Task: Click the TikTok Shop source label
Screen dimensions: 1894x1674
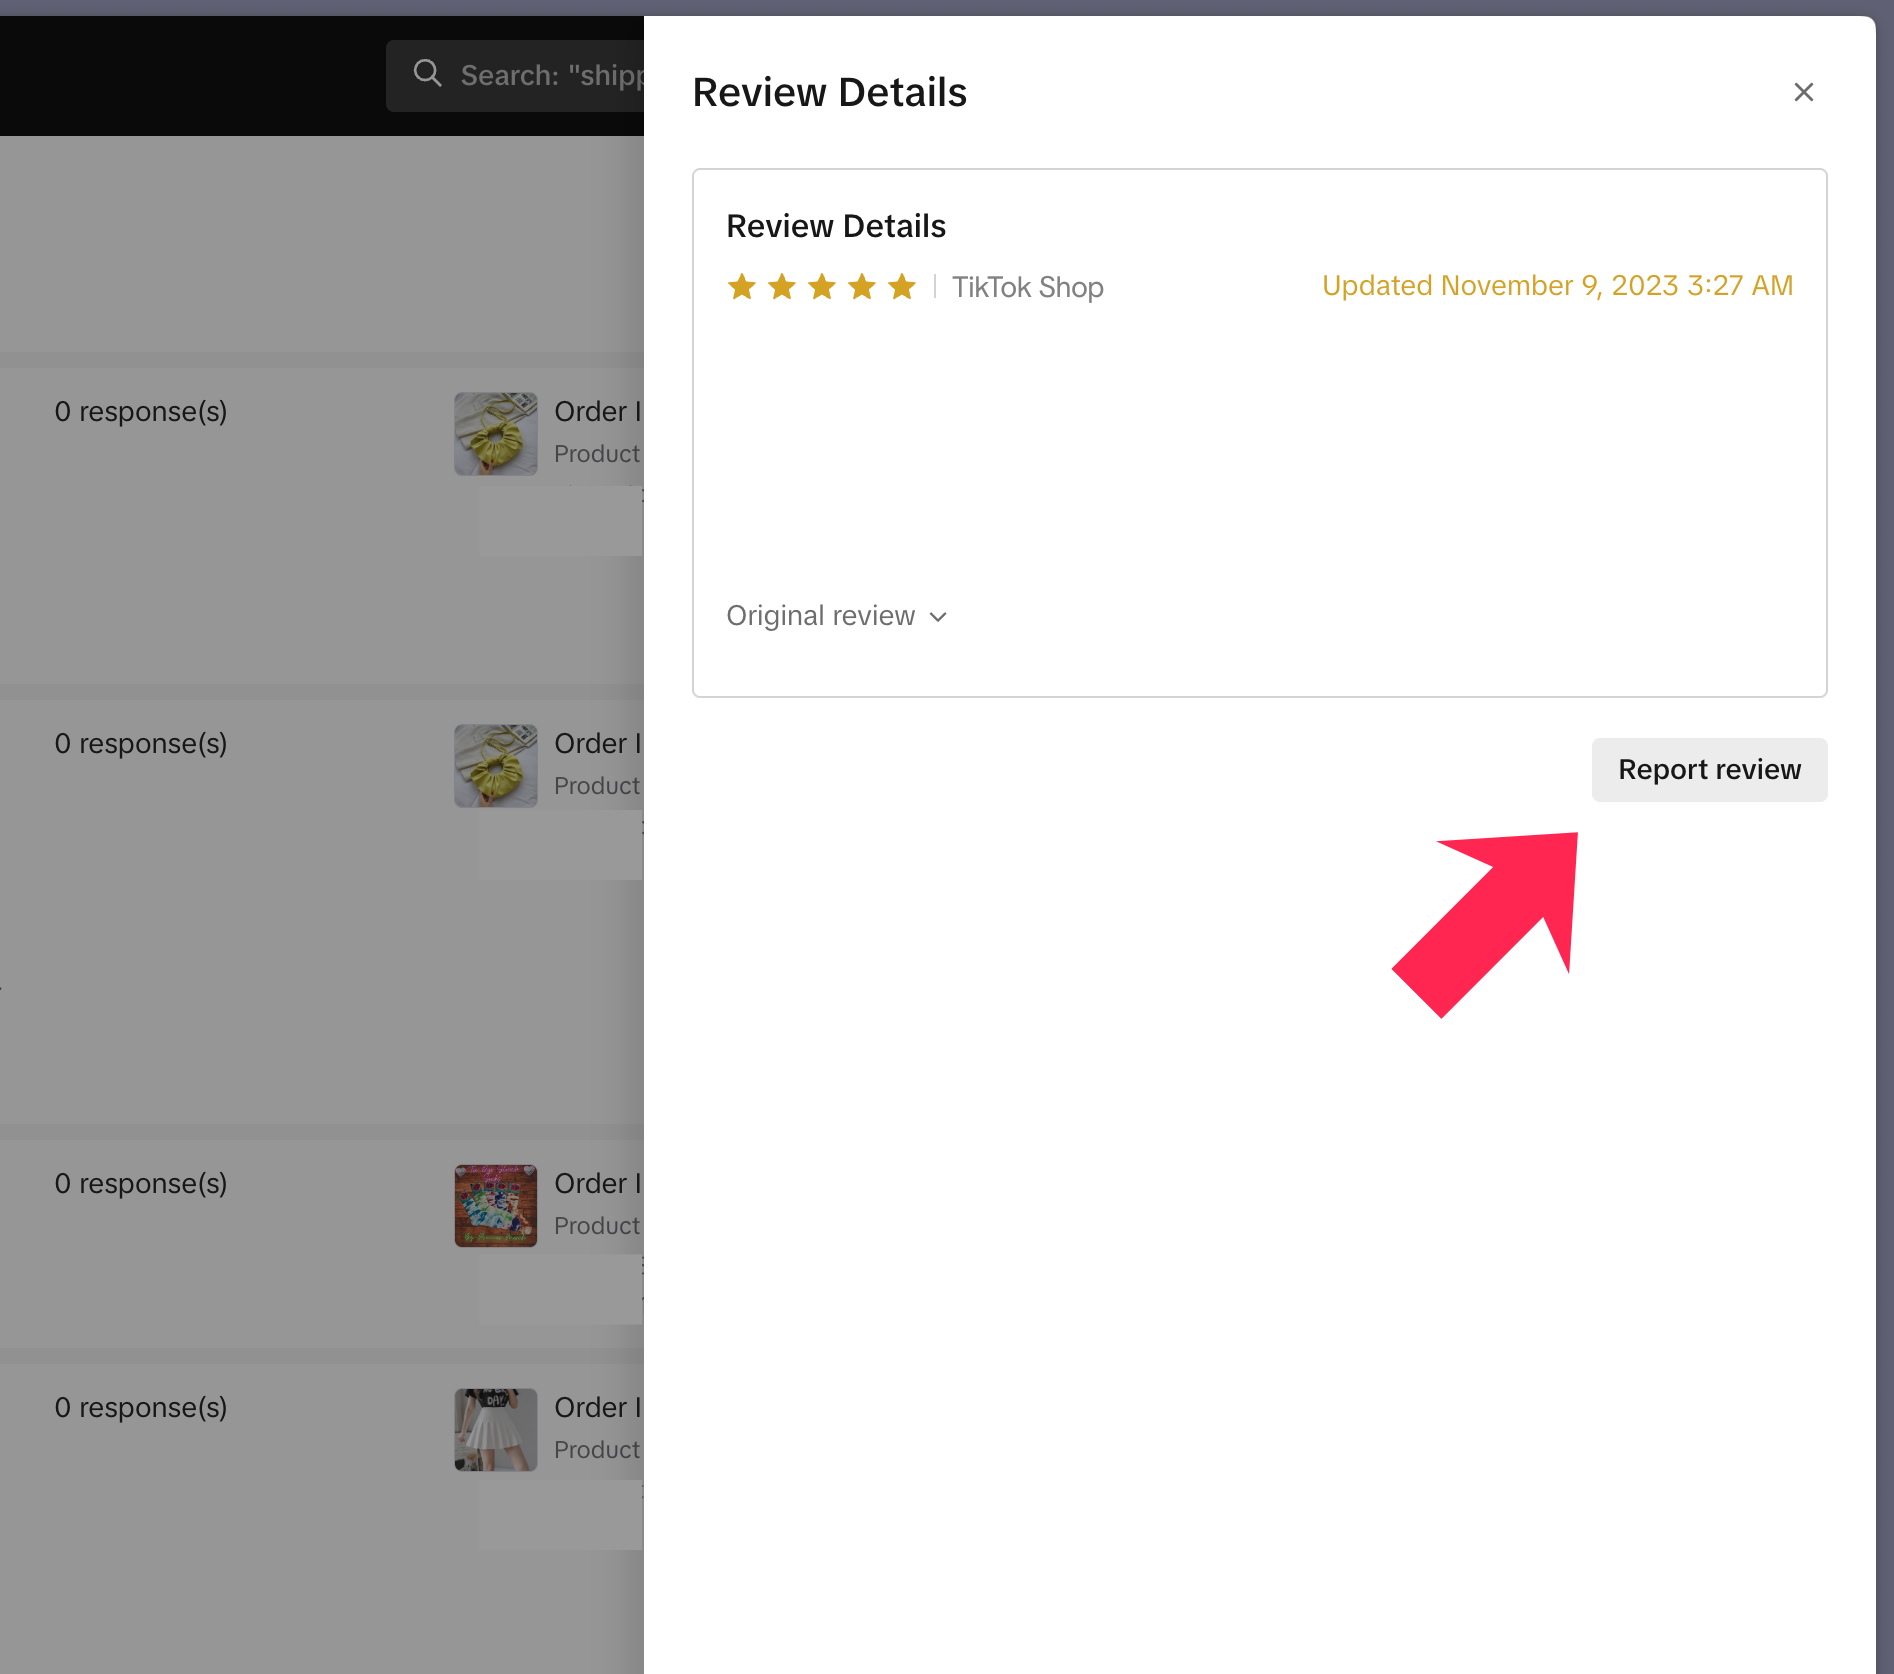Action: [x=1027, y=288]
